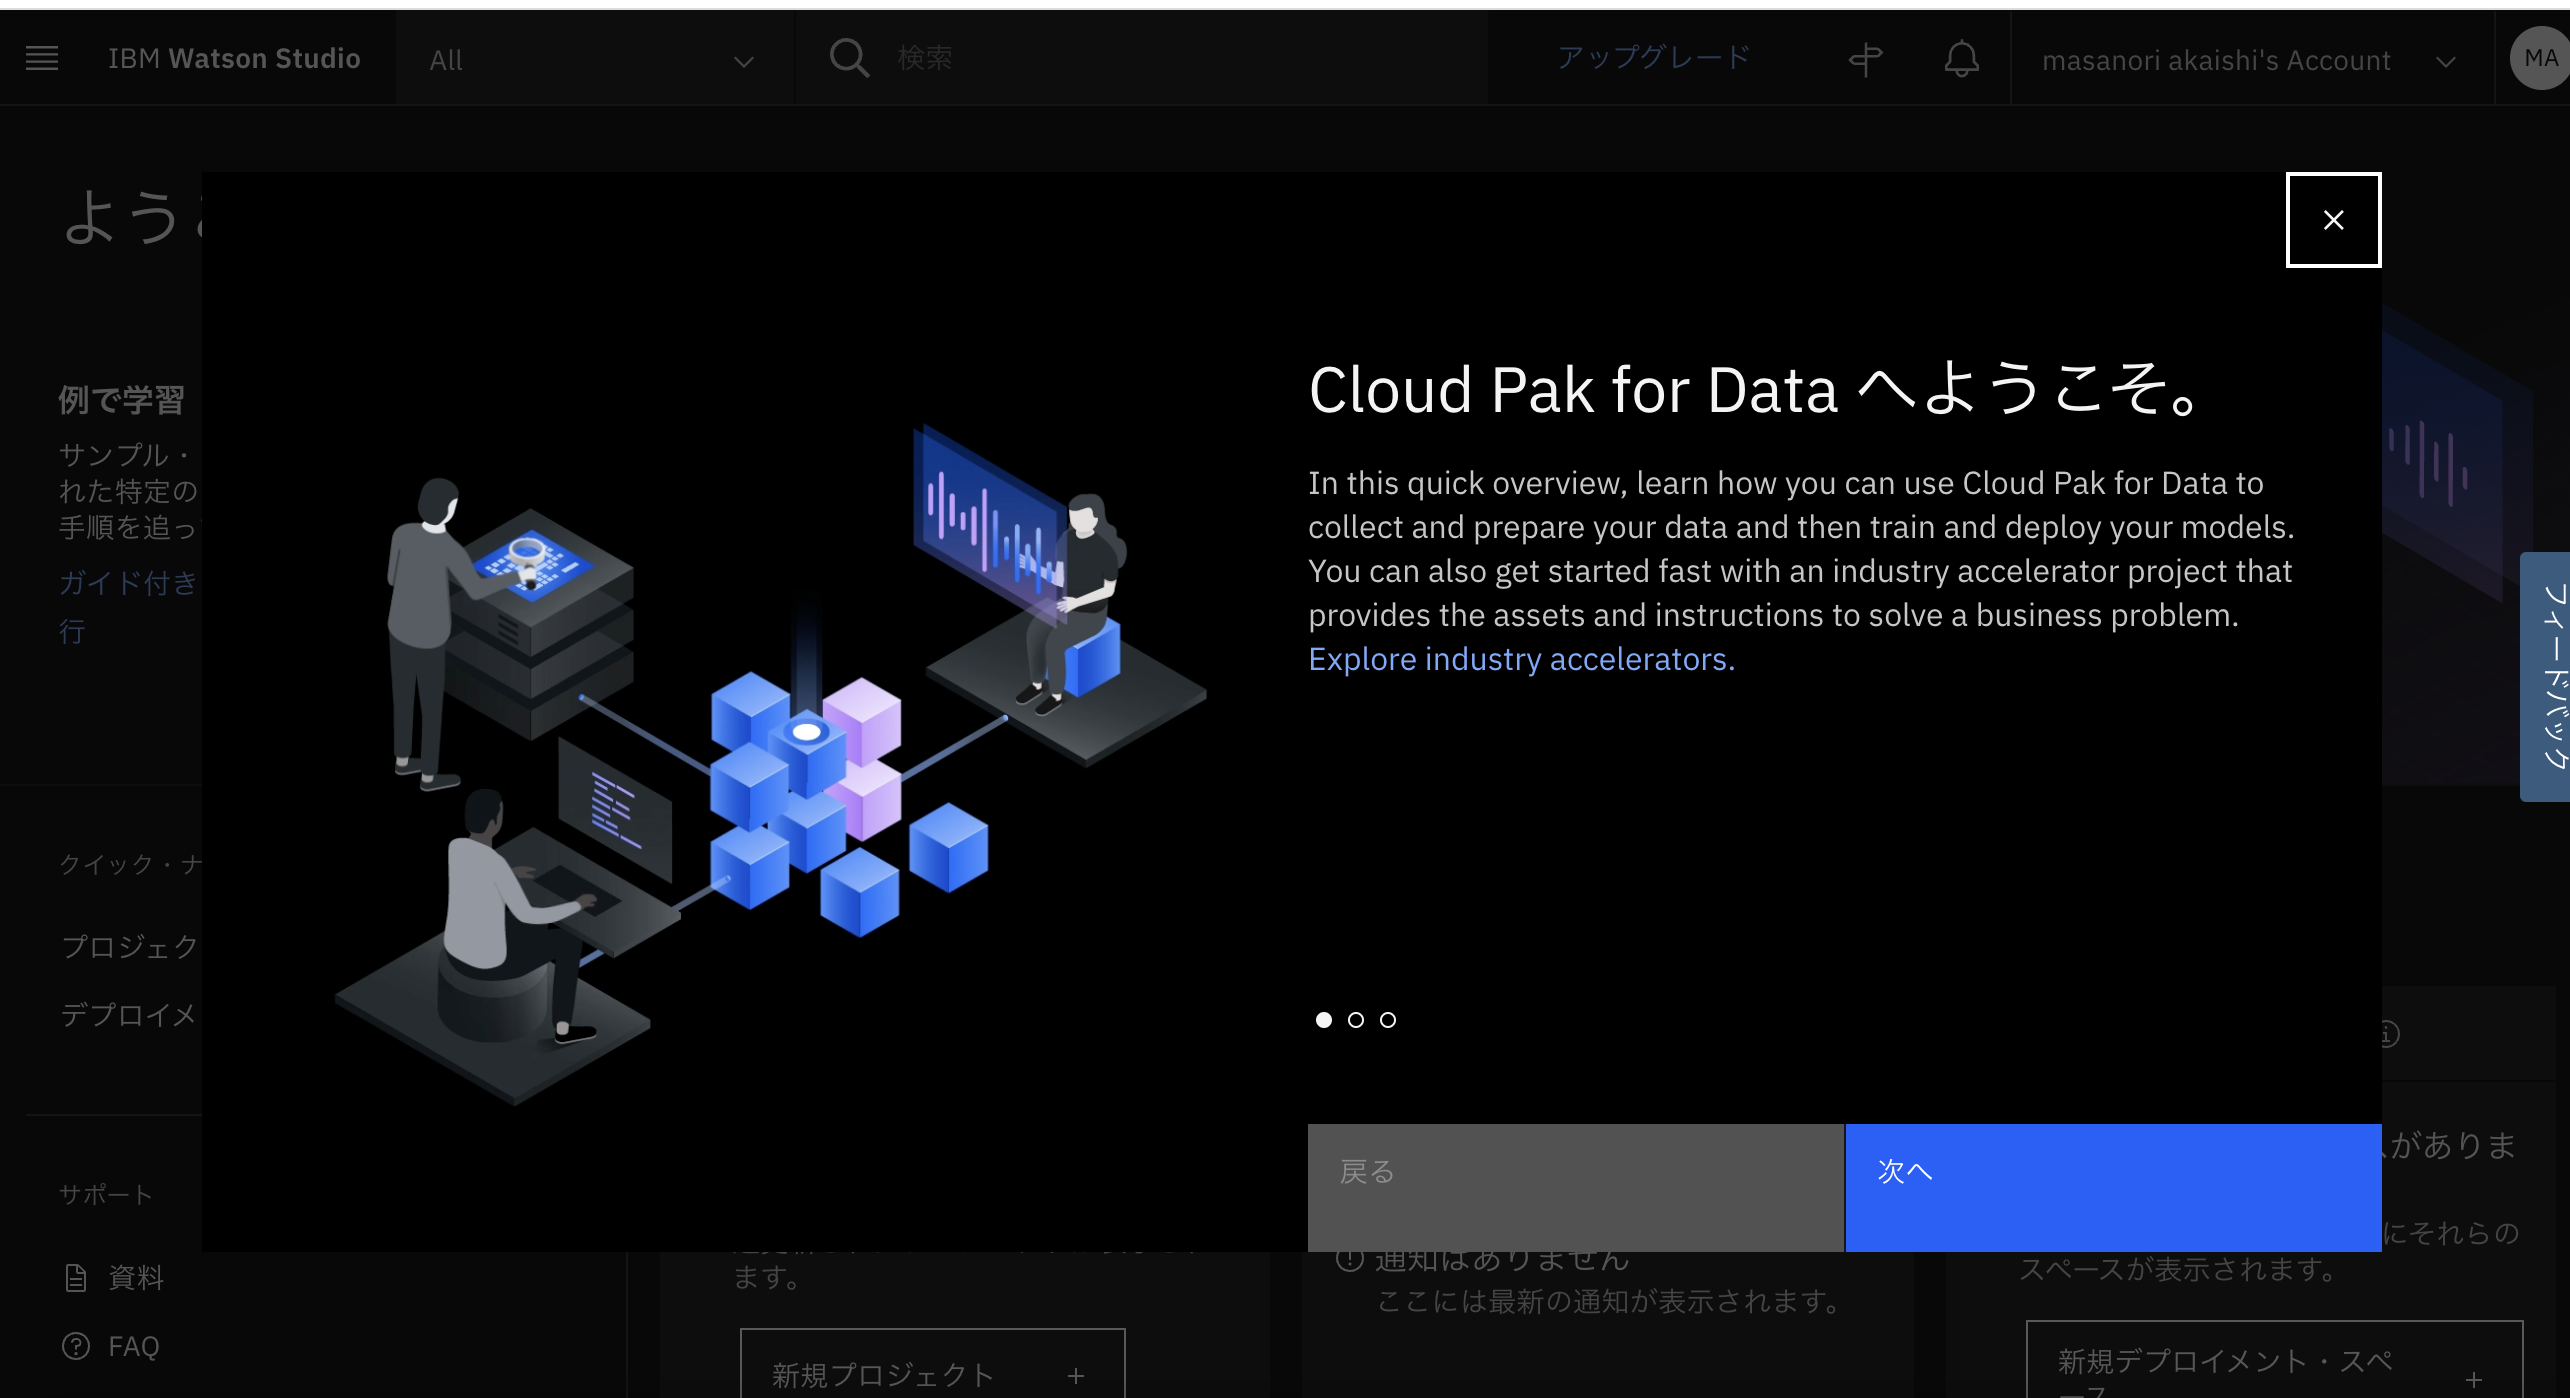Click the FAQ question mark icon

pyautogui.click(x=77, y=1345)
